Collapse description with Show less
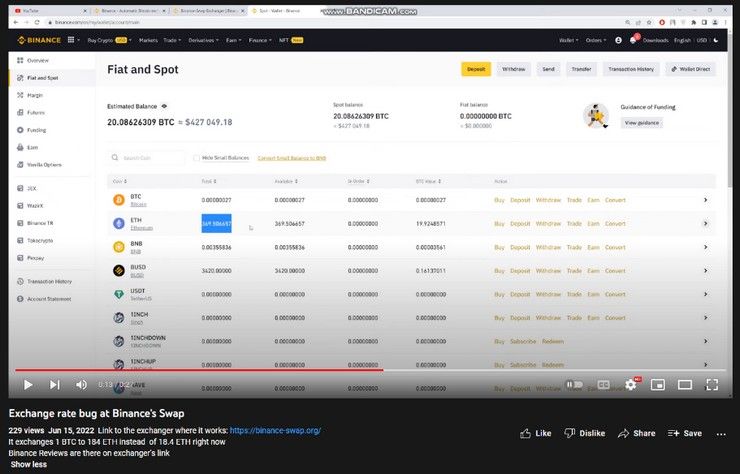 click(x=29, y=464)
